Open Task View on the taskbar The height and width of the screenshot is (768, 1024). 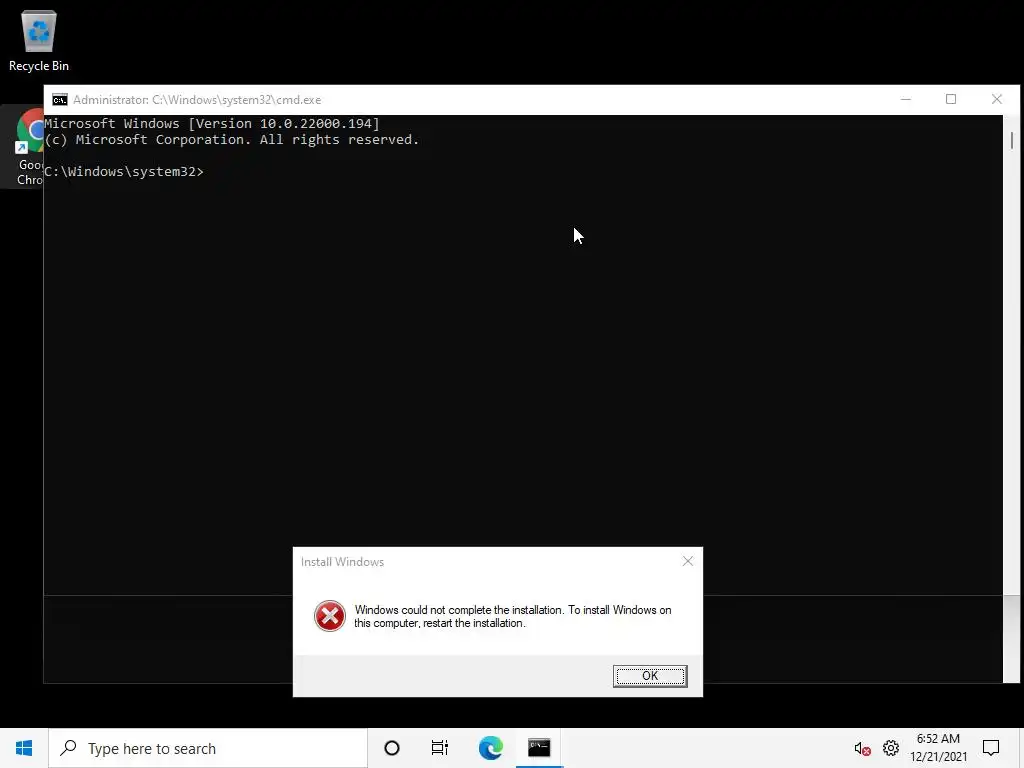pyautogui.click(x=440, y=748)
